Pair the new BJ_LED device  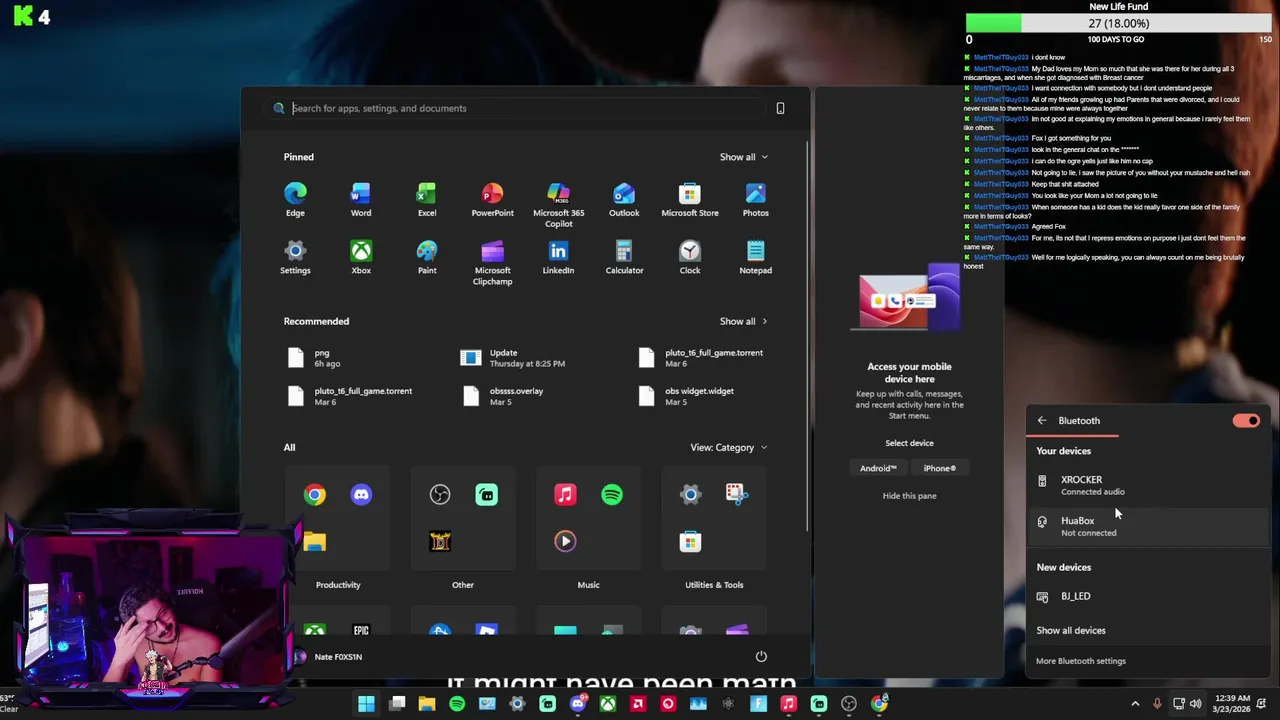pyautogui.click(x=1148, y=596)
